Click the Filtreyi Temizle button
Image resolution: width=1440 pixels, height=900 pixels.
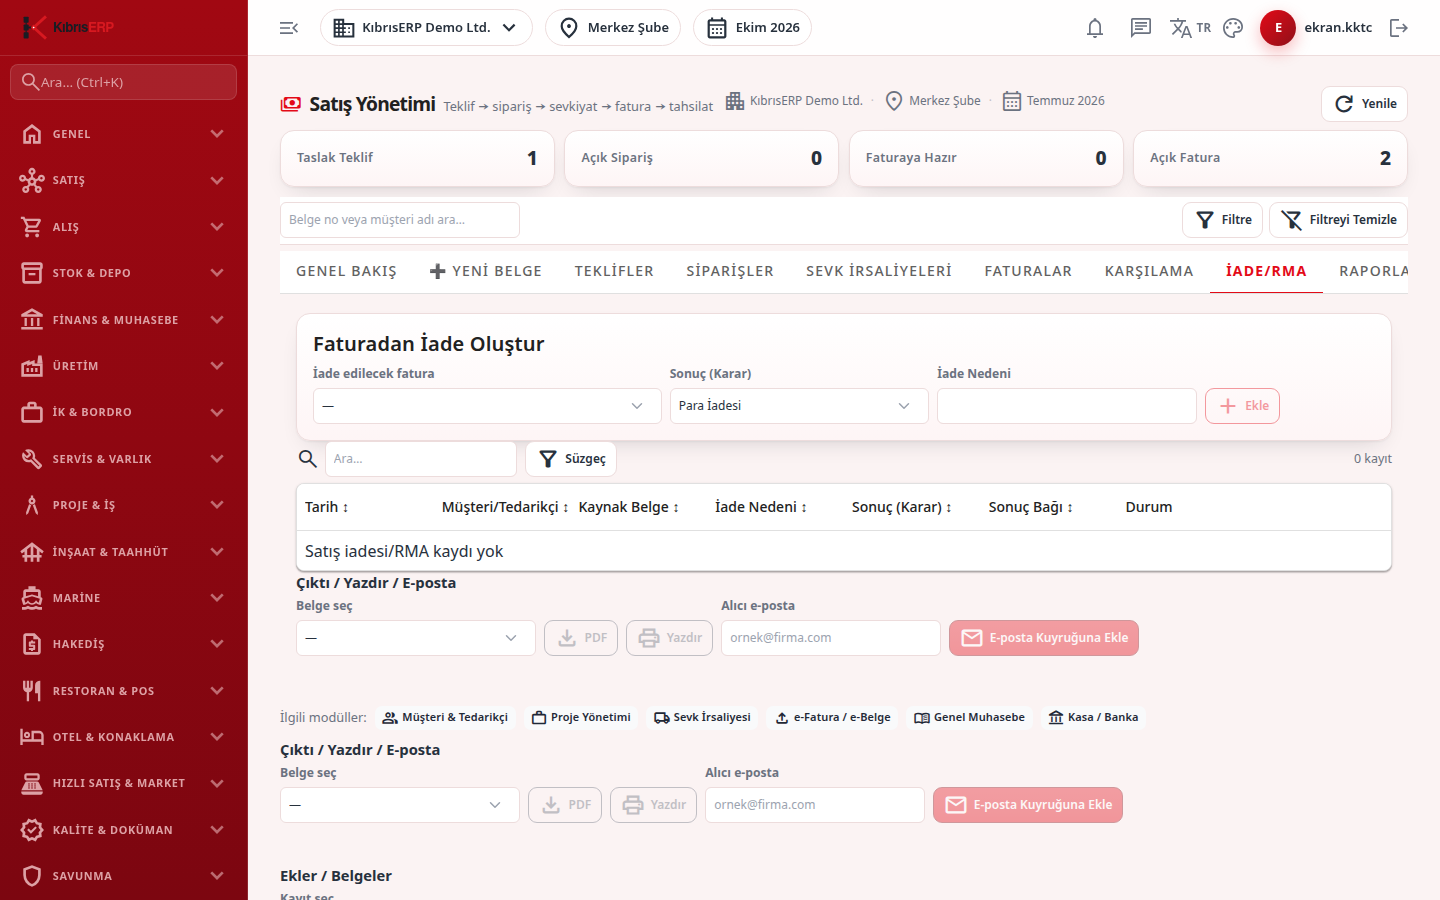coord(1338,220)
